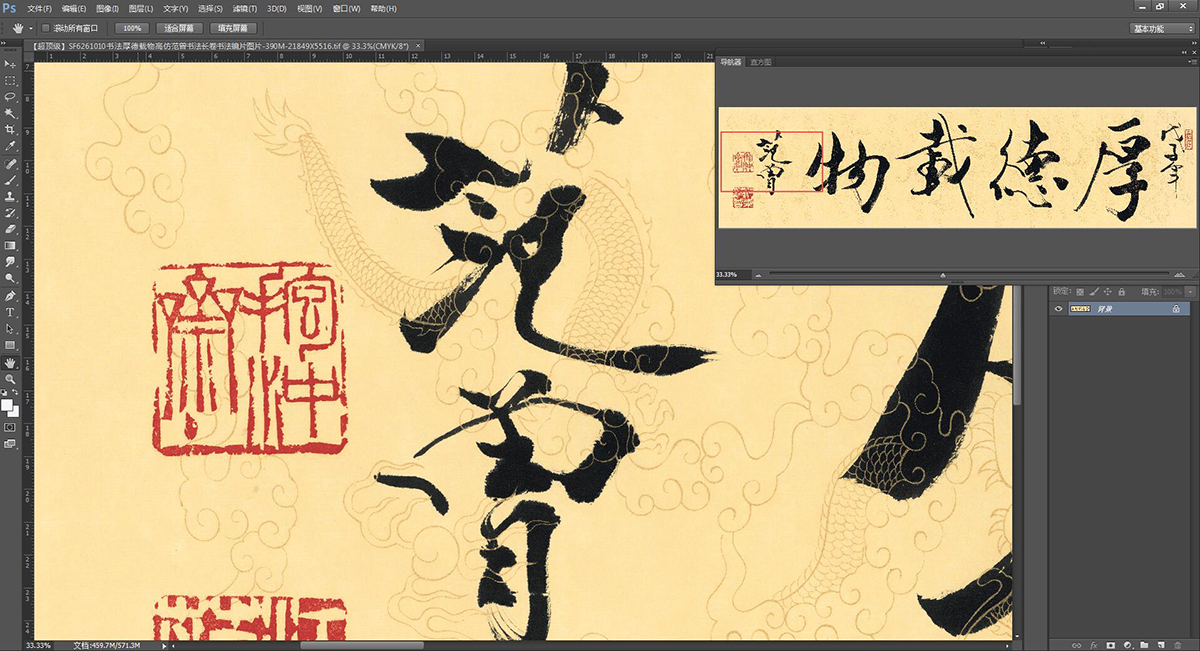
Task: Lock all layer attributes
Action: click(1122, 292)
